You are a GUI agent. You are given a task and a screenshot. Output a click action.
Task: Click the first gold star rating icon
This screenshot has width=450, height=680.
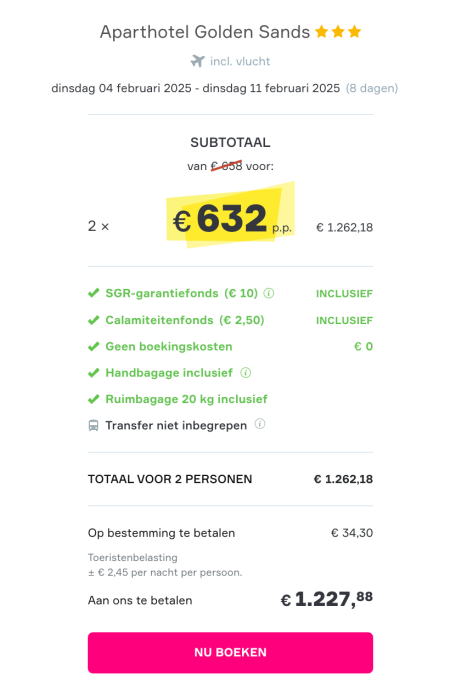(322, 32)
